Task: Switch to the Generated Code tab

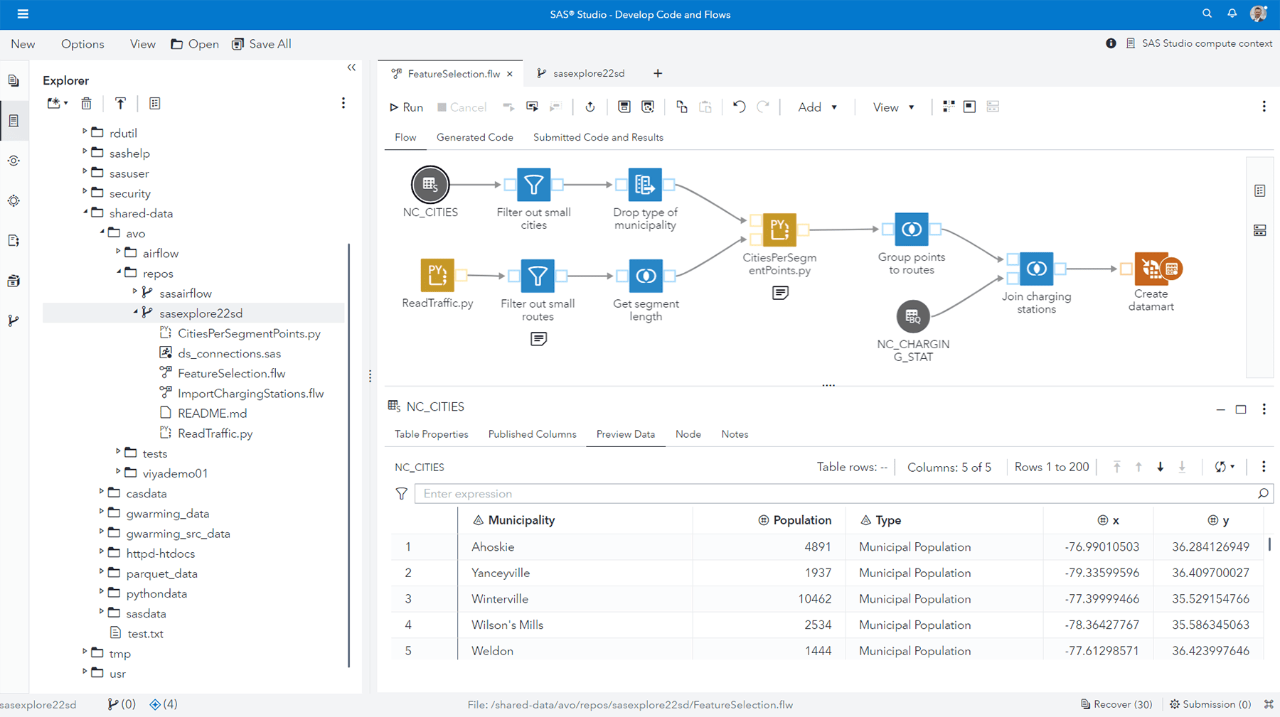Action: click(x=474, y=137)
